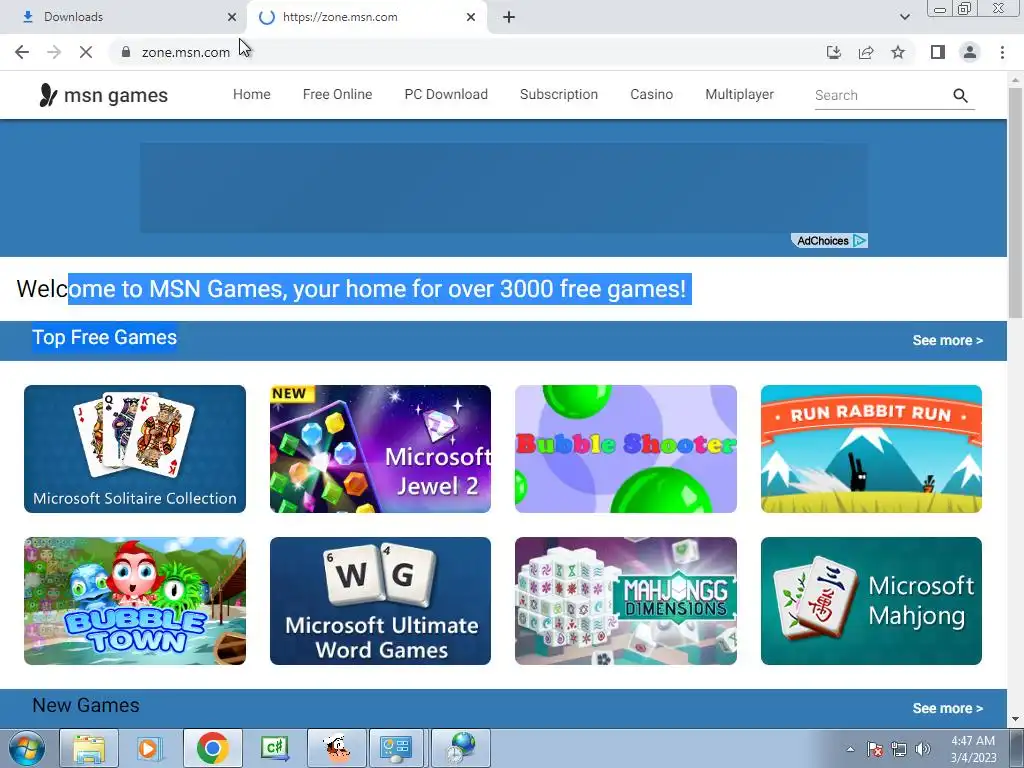Switch to the Downloads tab
Image resolution: width=1024 pixels, height=768 pixels.
point(124,17)
